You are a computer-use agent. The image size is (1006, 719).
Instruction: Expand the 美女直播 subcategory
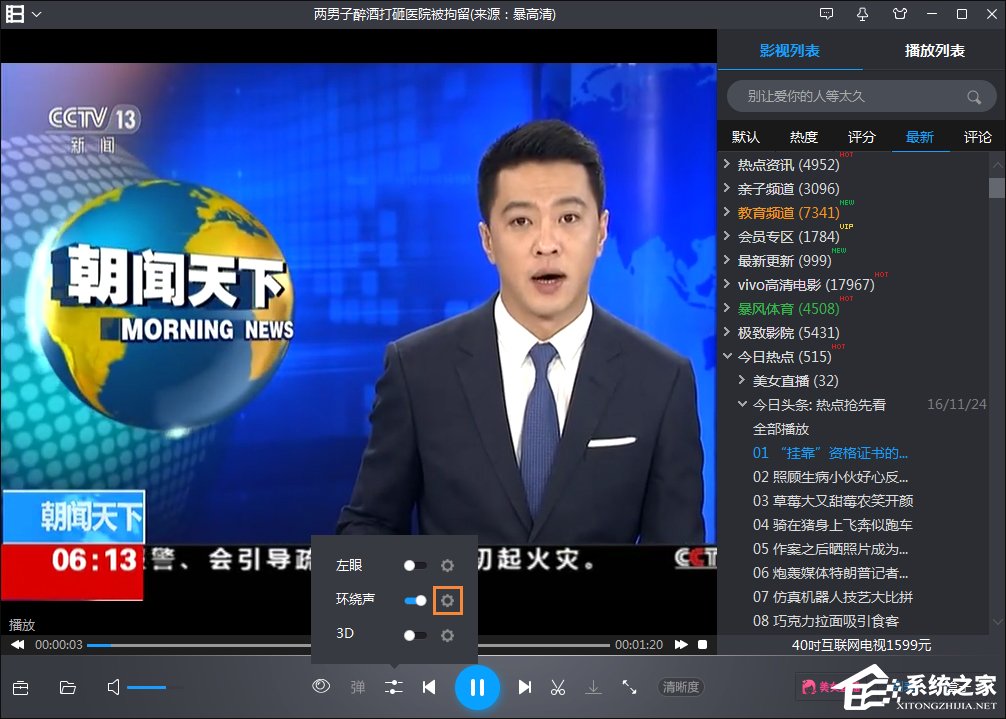point(742,381)
